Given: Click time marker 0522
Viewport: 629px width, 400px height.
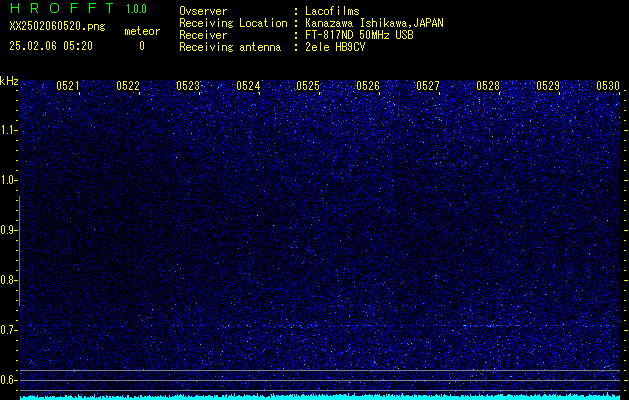Looking at the screenshot, I should coord(128,86).
